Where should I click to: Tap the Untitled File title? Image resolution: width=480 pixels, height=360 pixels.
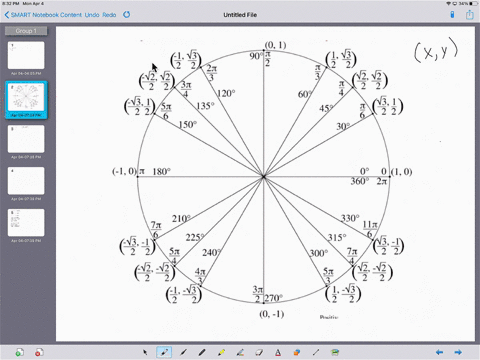[240, 15]
